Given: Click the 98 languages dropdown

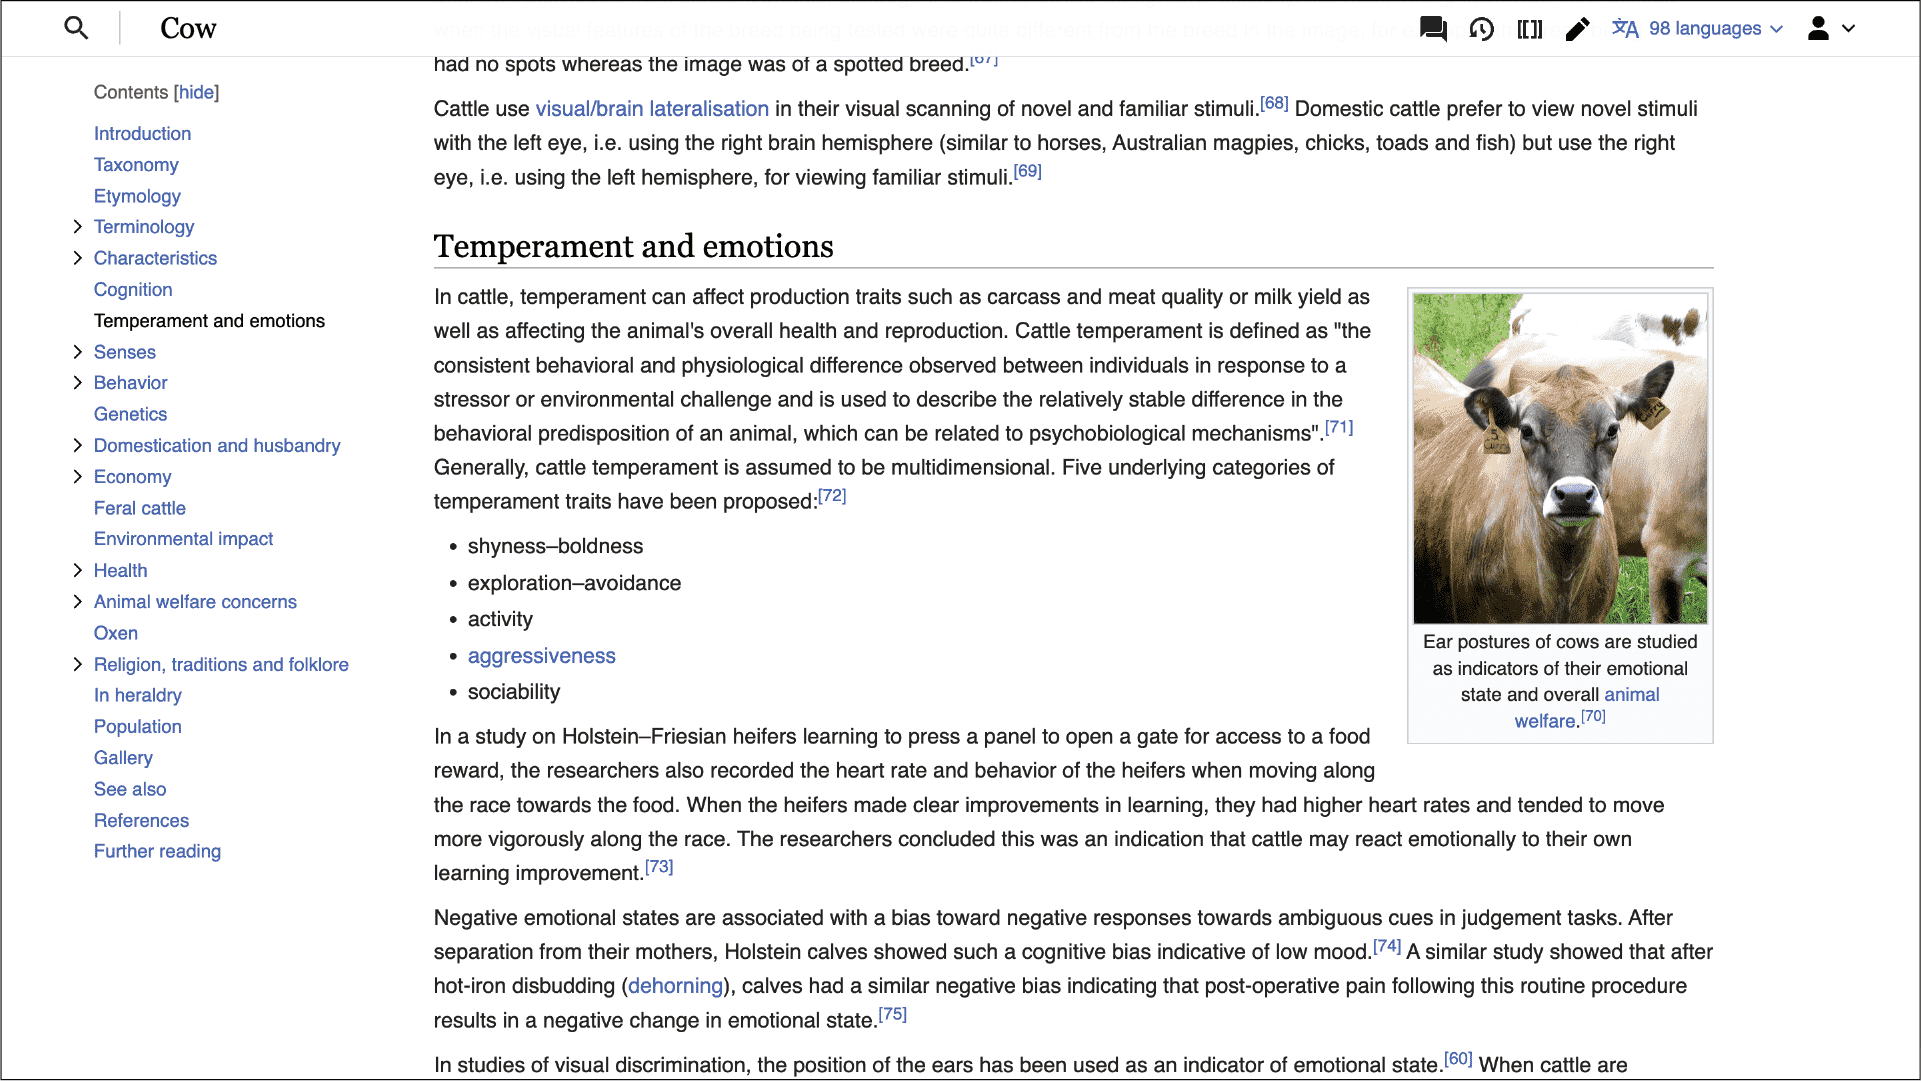Looking at the screenshot, I should (1701, 28).
